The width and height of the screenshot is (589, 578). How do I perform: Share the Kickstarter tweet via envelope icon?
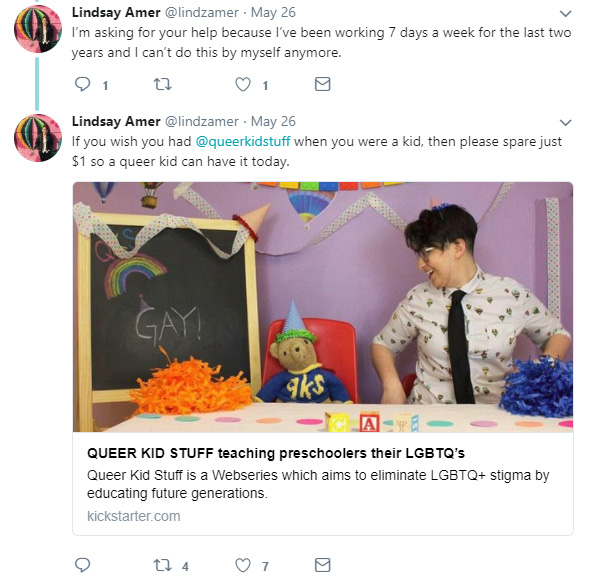pos(322,565)
